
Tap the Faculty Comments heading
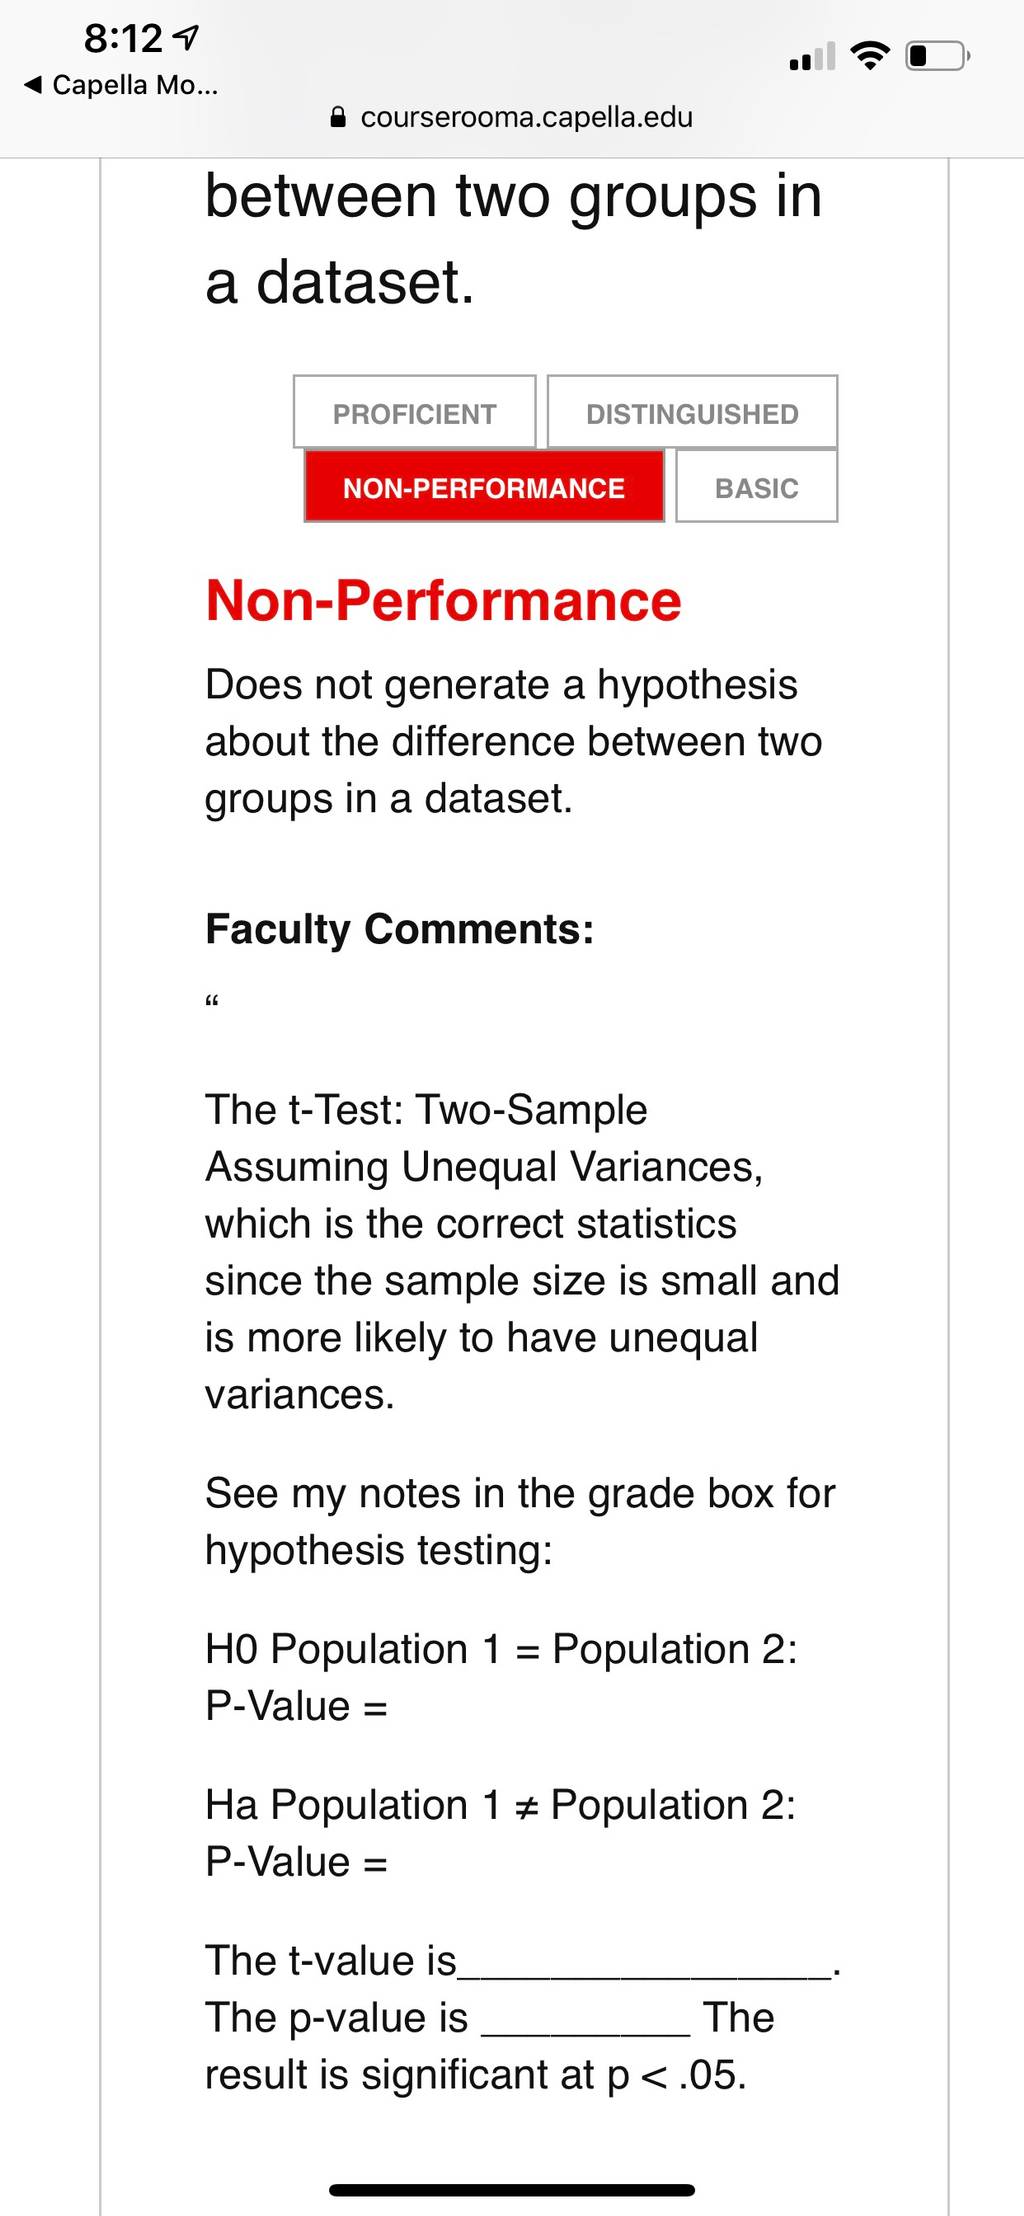(399, 929)
